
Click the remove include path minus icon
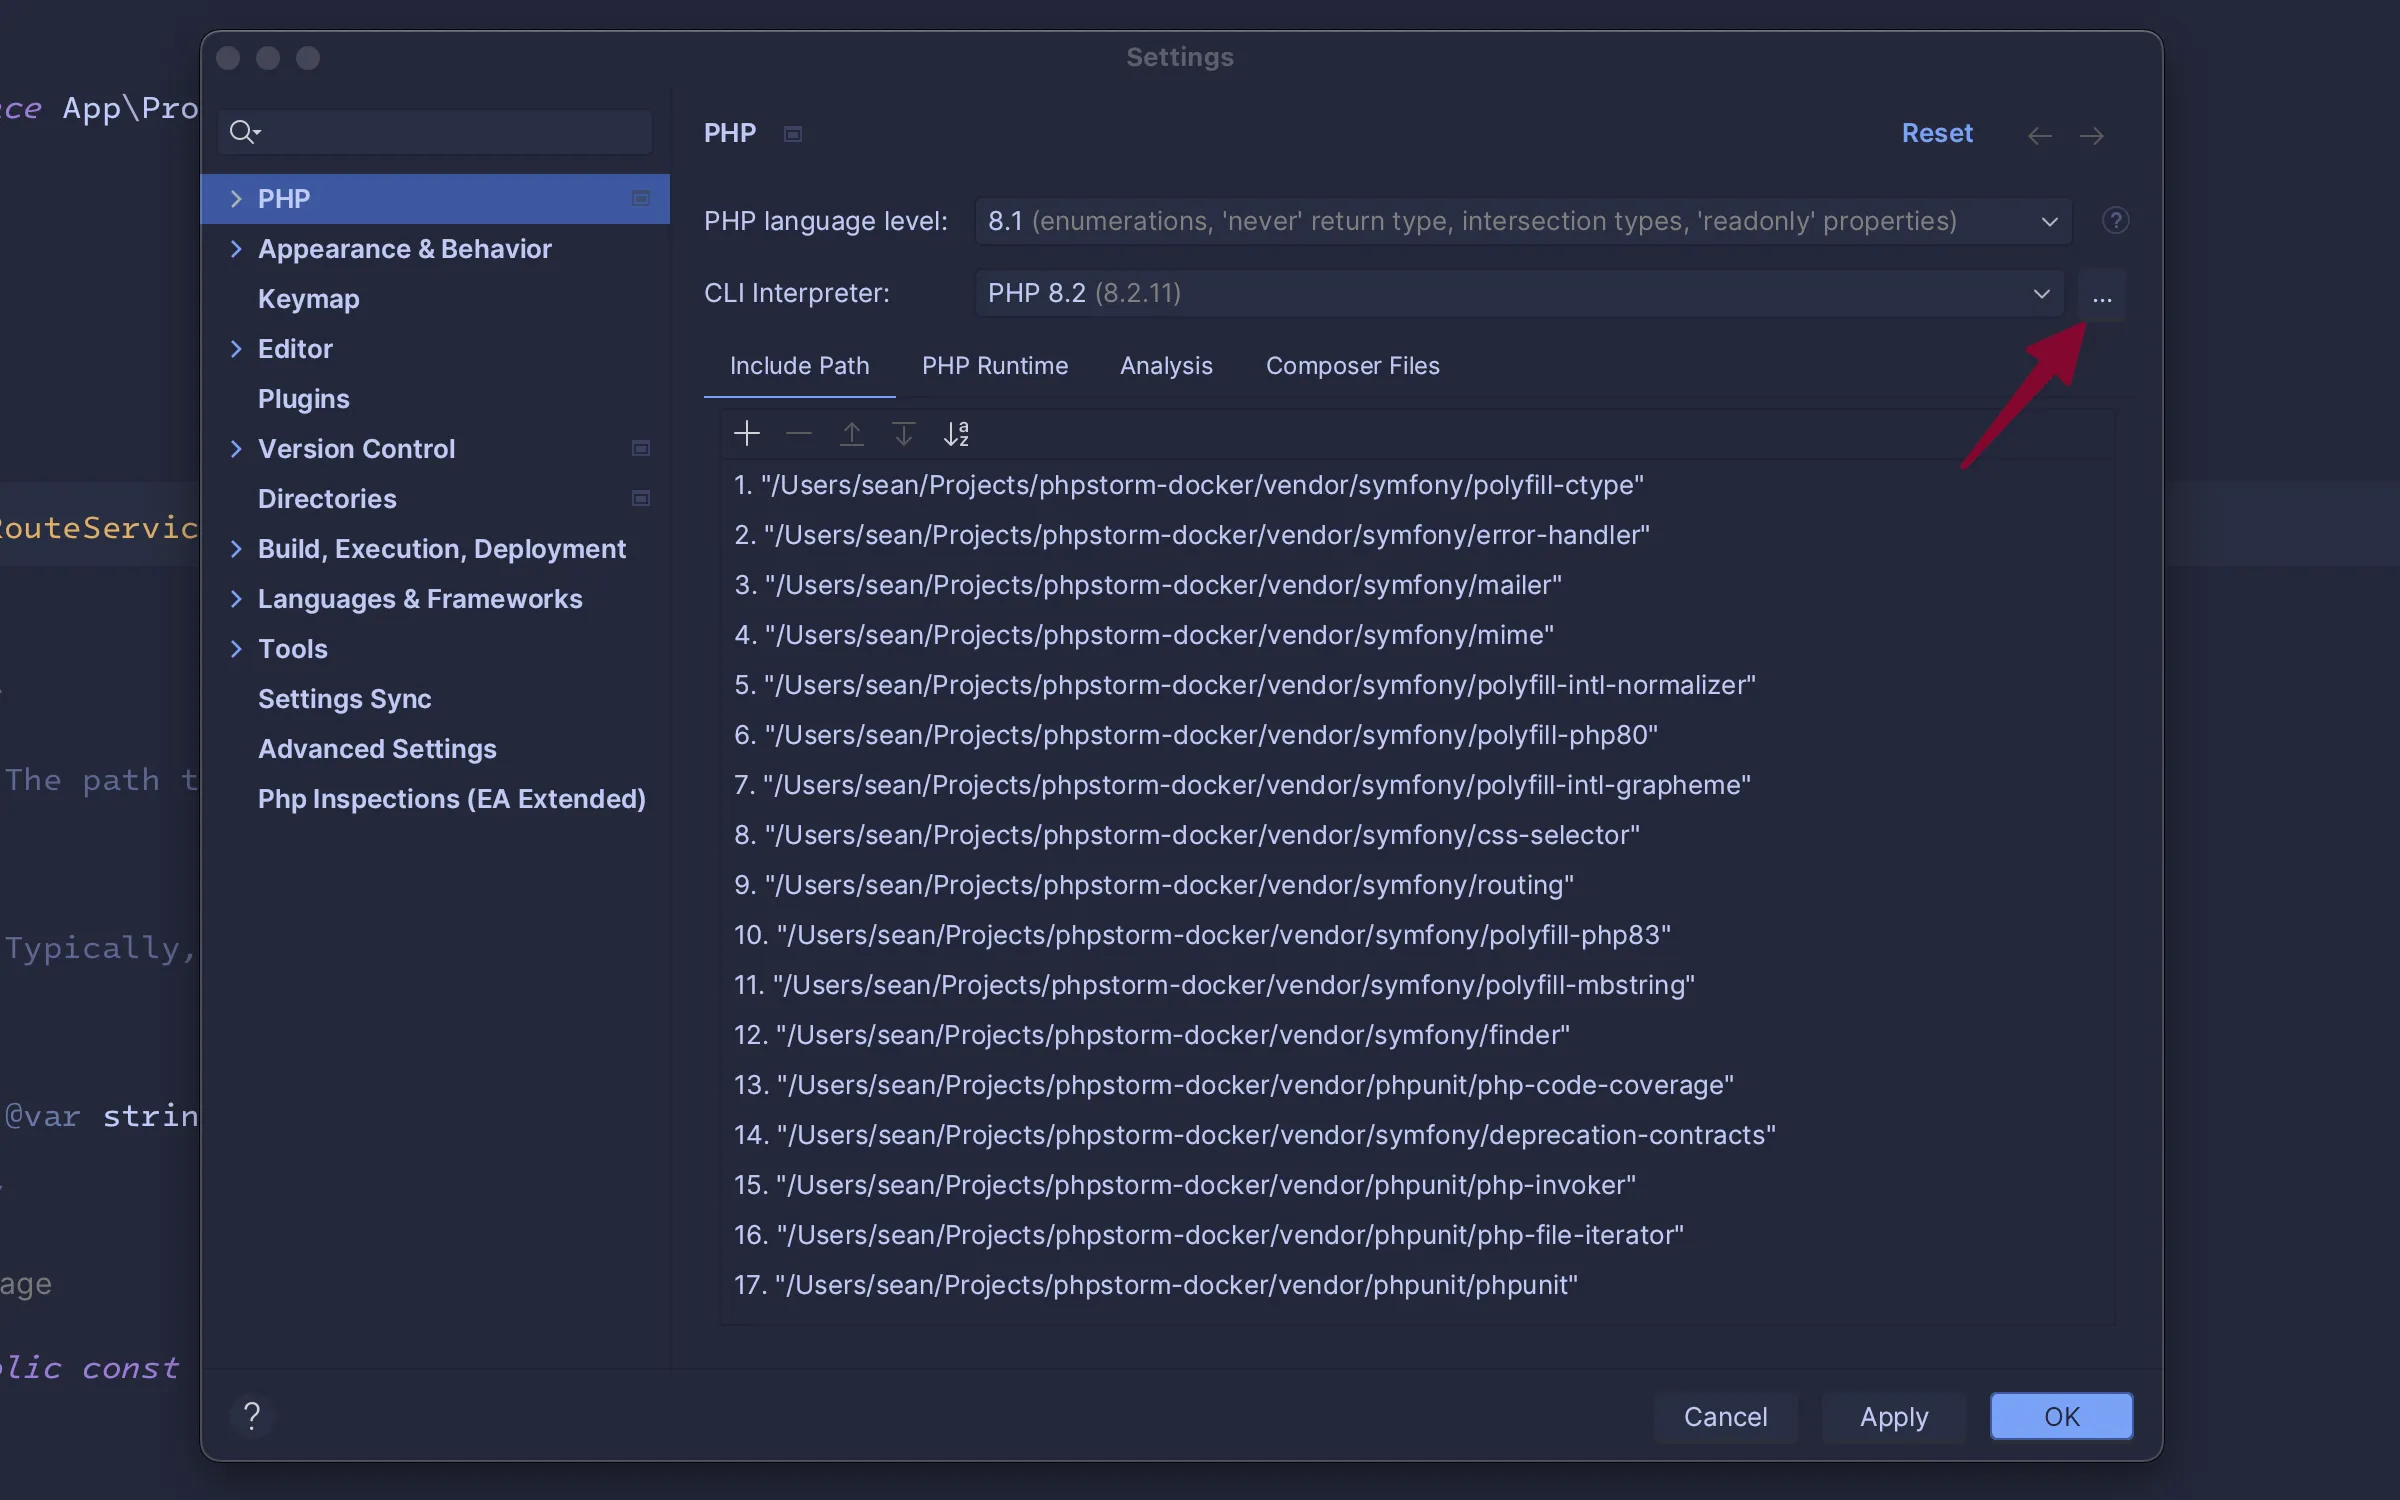click(x=799, y=433)
